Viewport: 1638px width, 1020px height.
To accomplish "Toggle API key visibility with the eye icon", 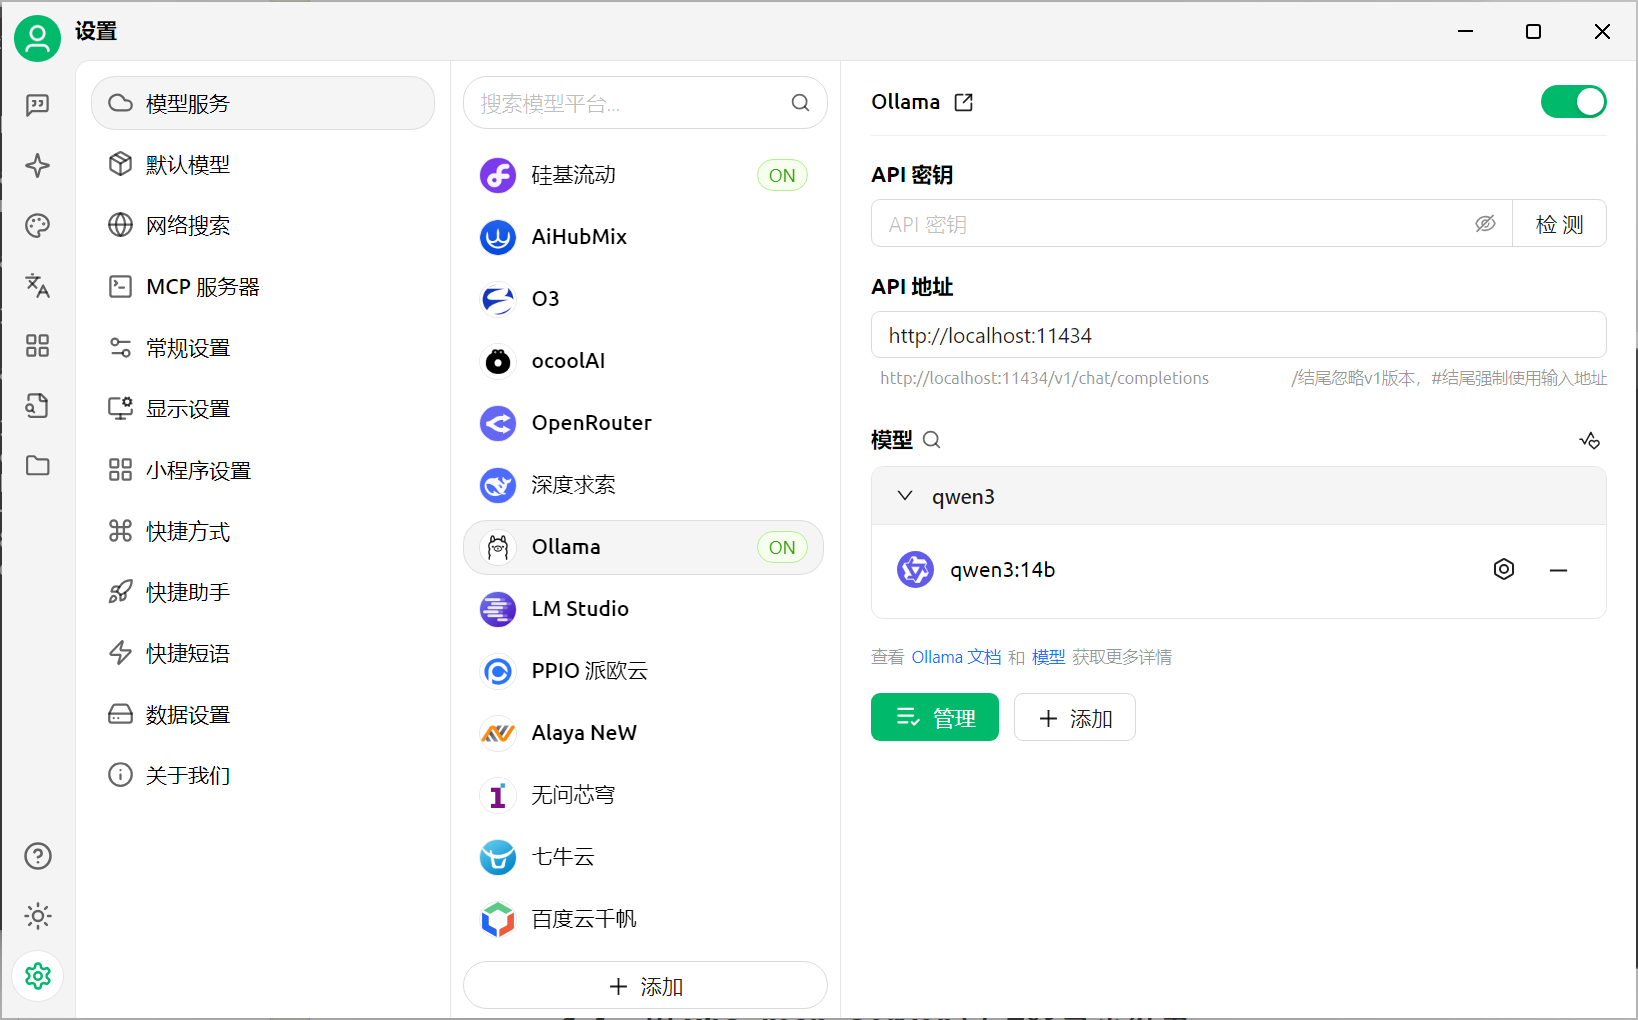I will (x=1485, y=224).
